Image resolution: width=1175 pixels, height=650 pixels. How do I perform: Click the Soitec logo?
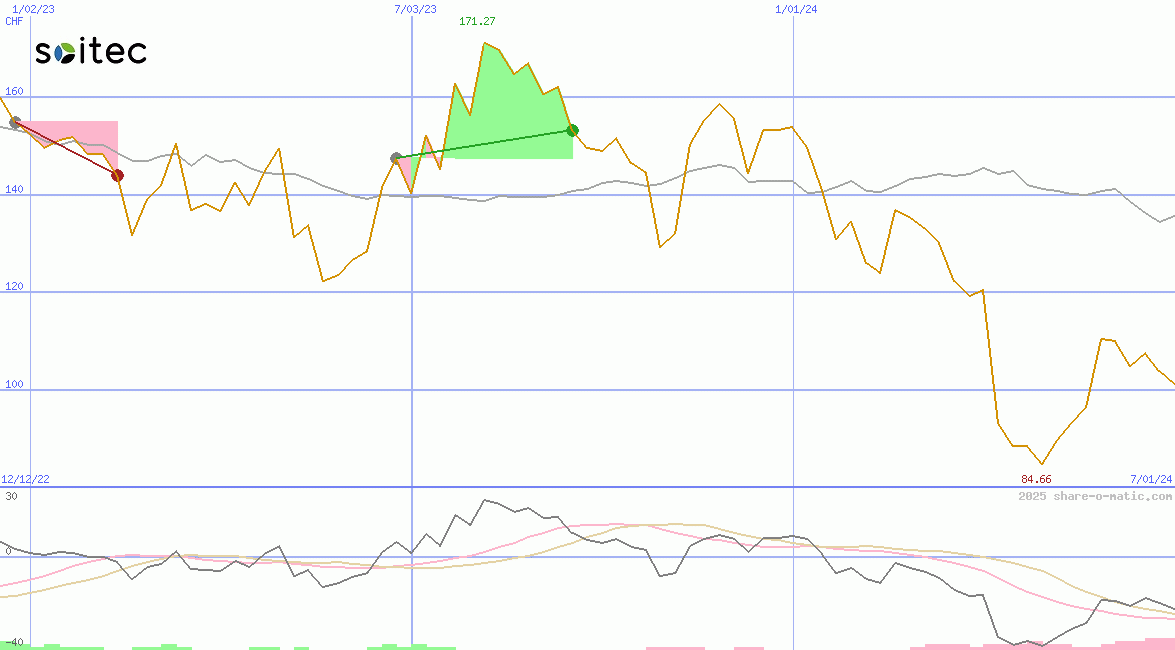pos(91,52)
